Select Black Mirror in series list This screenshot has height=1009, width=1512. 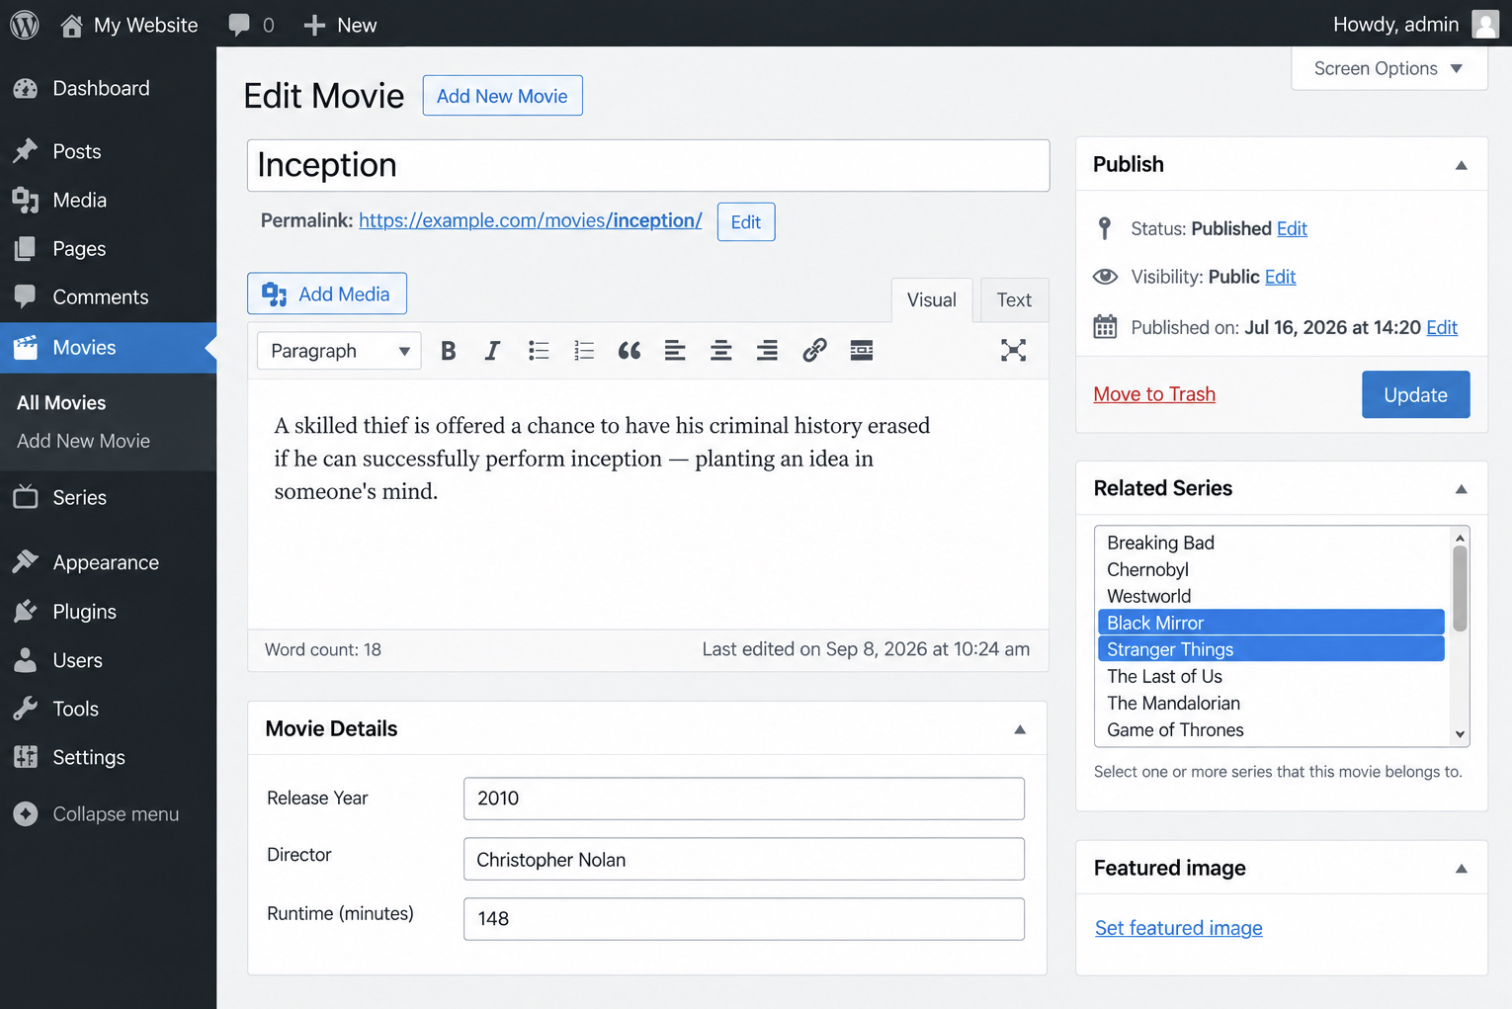pyautogui.click(x=1271, y=622)
